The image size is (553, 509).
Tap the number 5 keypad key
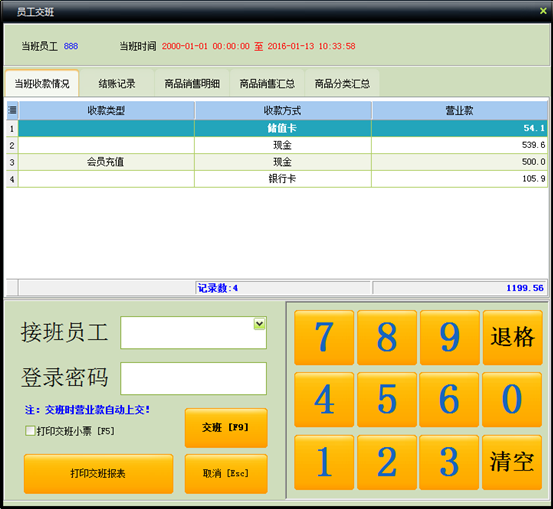coord(387,399)
